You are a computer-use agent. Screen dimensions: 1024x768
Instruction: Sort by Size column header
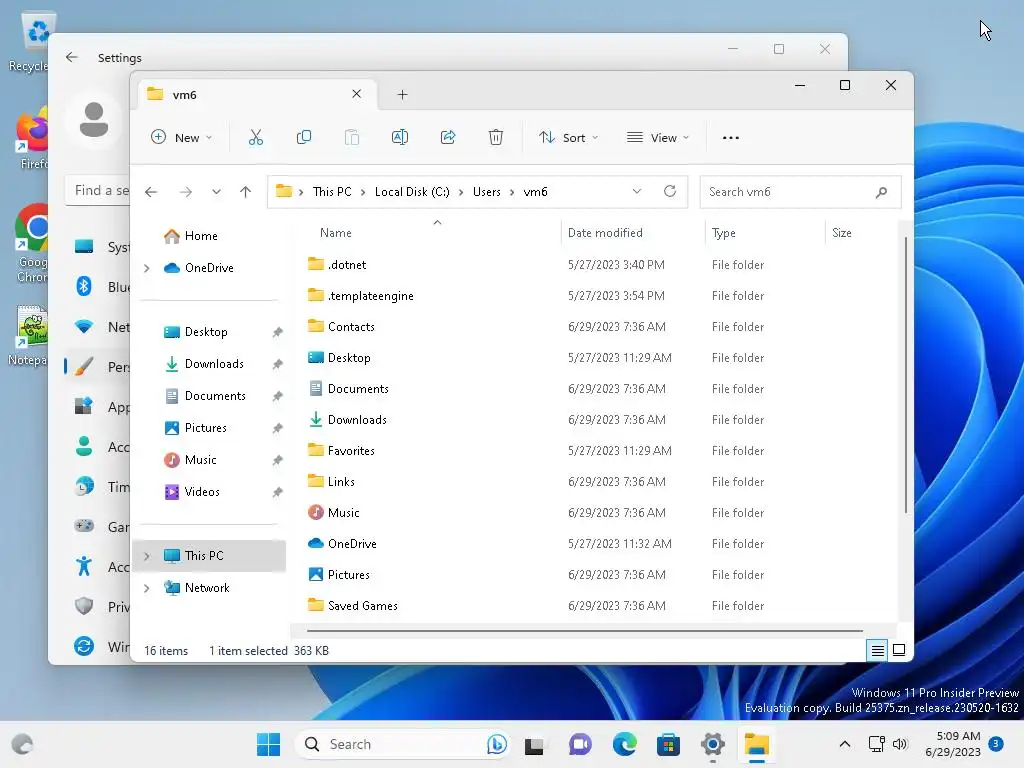click(x=842, y=233)
